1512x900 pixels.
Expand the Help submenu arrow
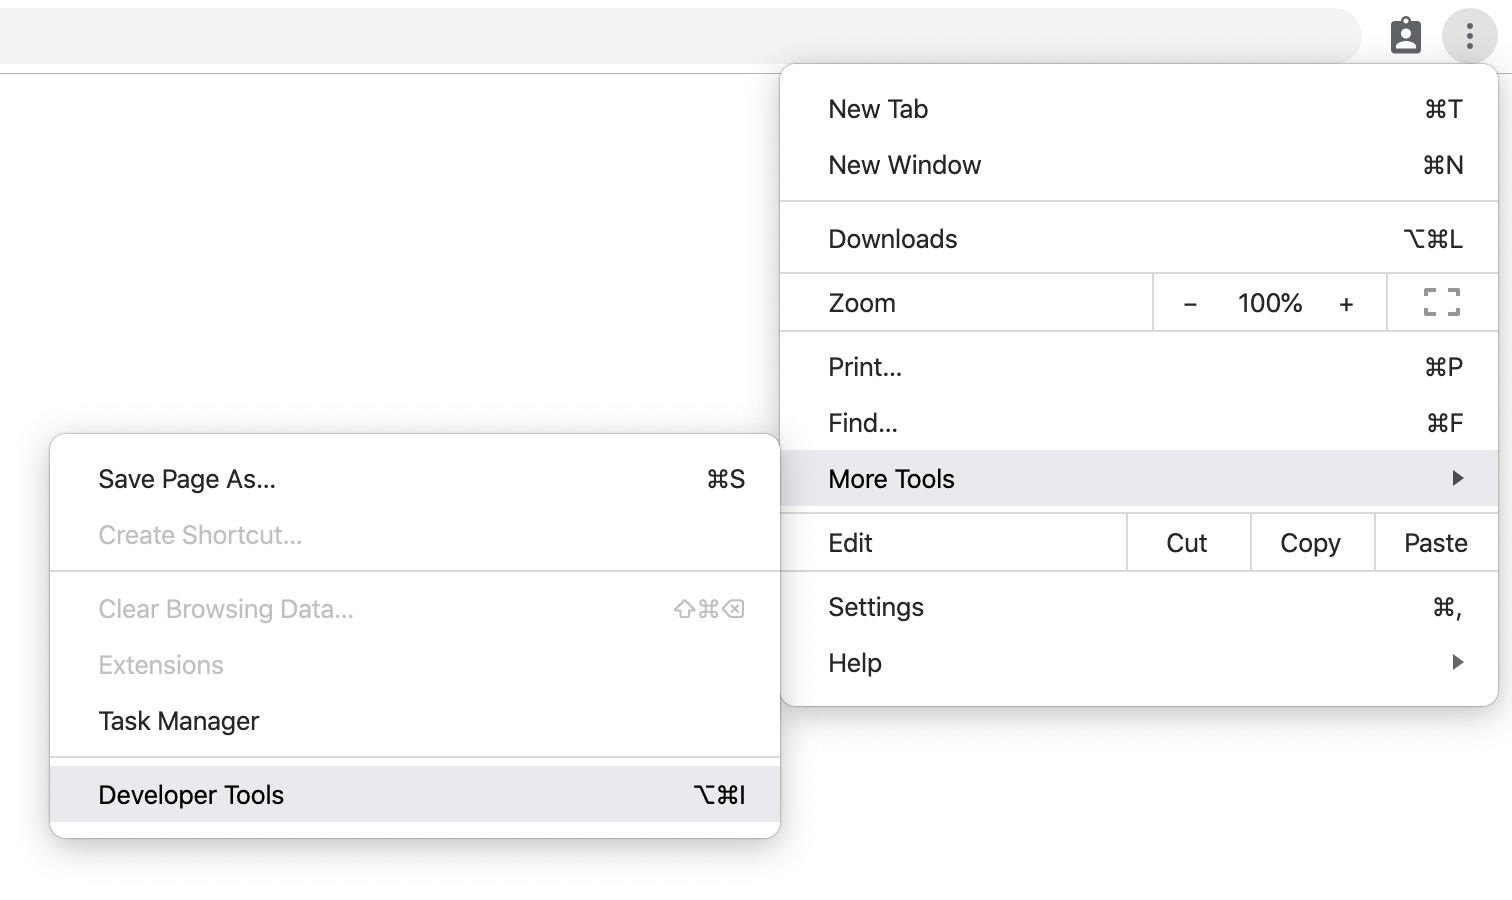1458,662
